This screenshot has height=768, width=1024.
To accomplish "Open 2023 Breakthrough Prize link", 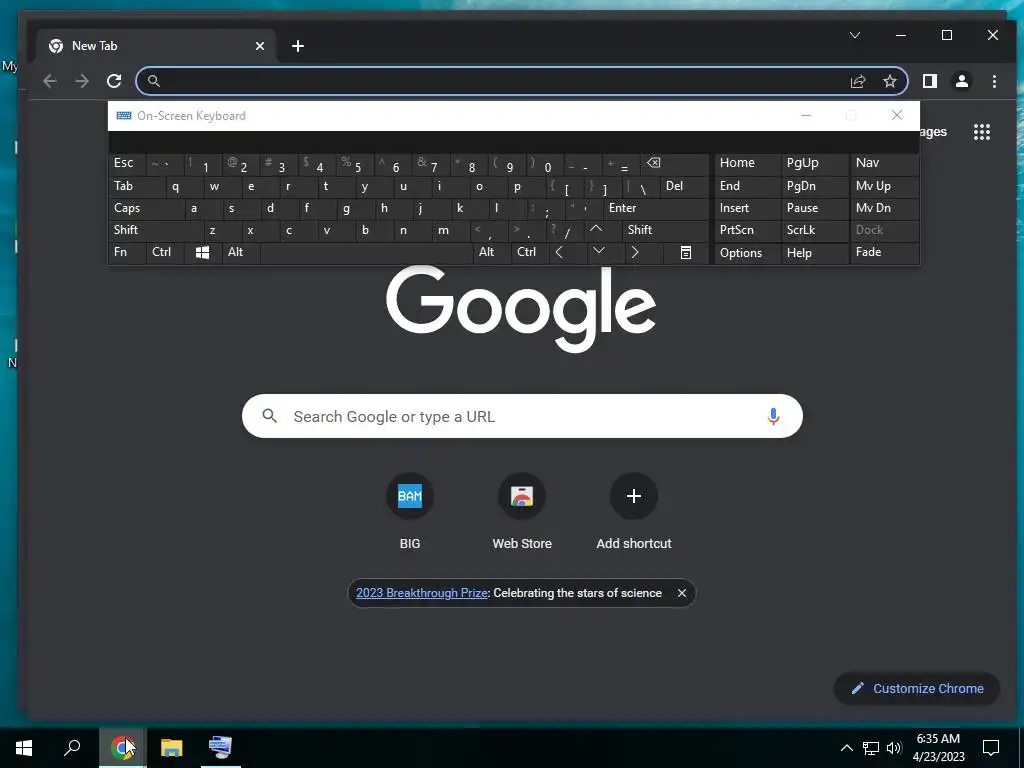I will [x=421, y=593].
